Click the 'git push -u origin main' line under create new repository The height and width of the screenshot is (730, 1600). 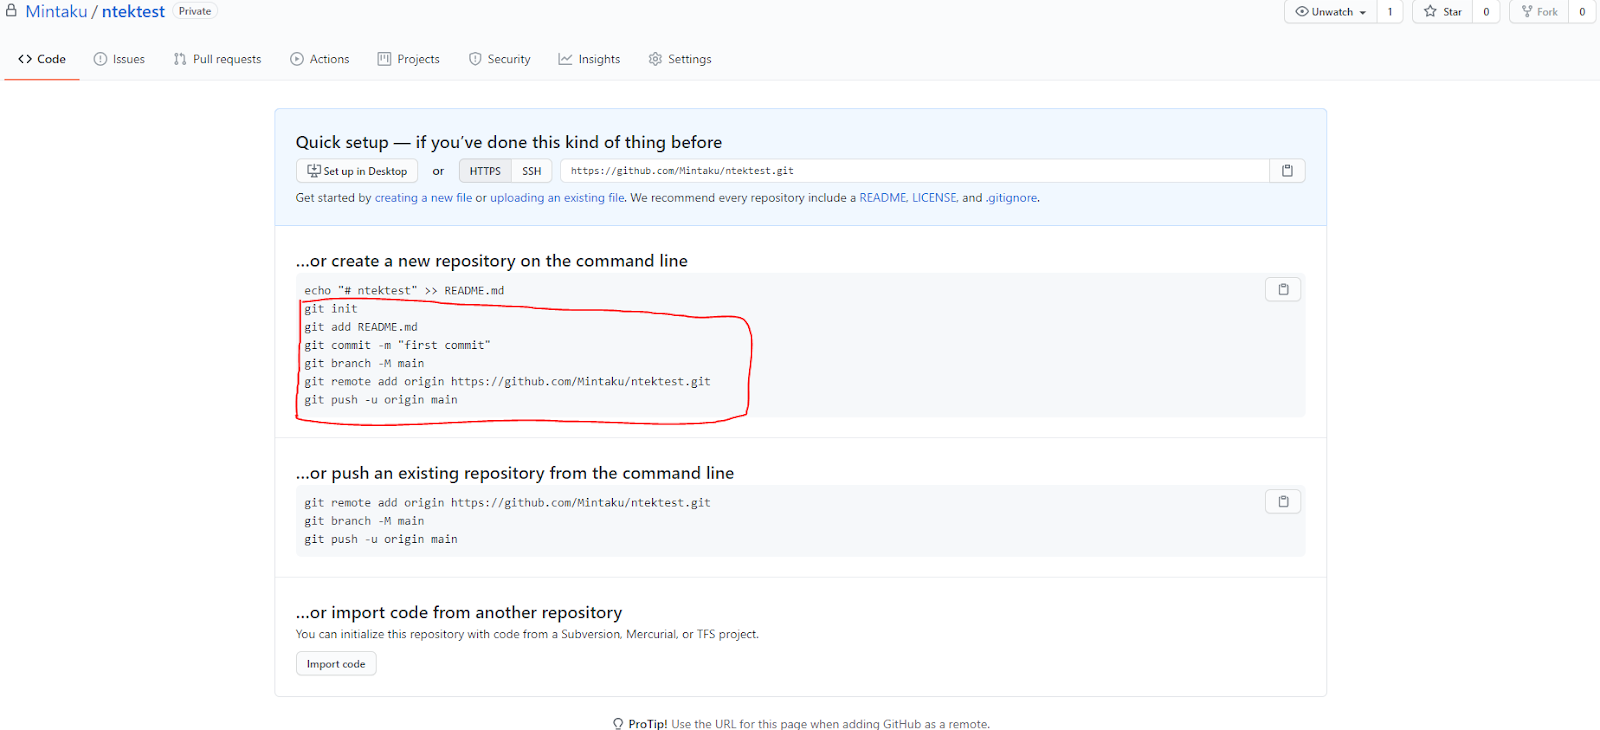click(x=381, y=400)
